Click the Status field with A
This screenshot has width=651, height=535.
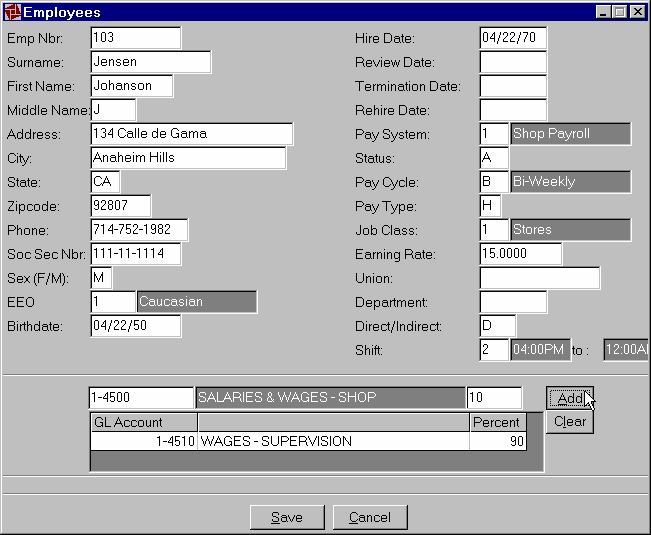(x=494, y=158)
